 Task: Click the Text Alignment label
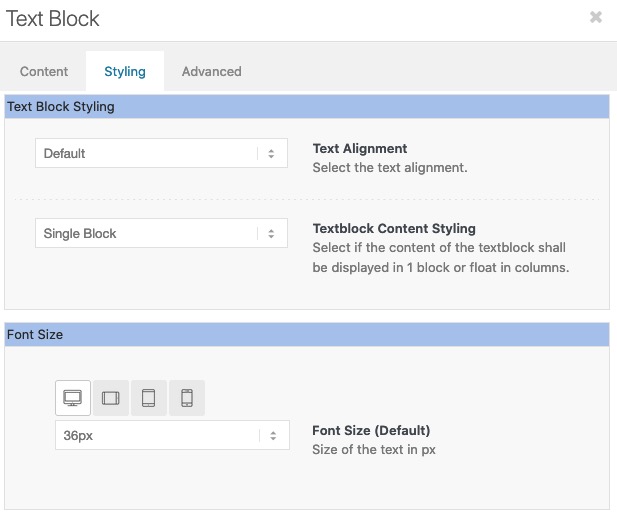point(360,149)
